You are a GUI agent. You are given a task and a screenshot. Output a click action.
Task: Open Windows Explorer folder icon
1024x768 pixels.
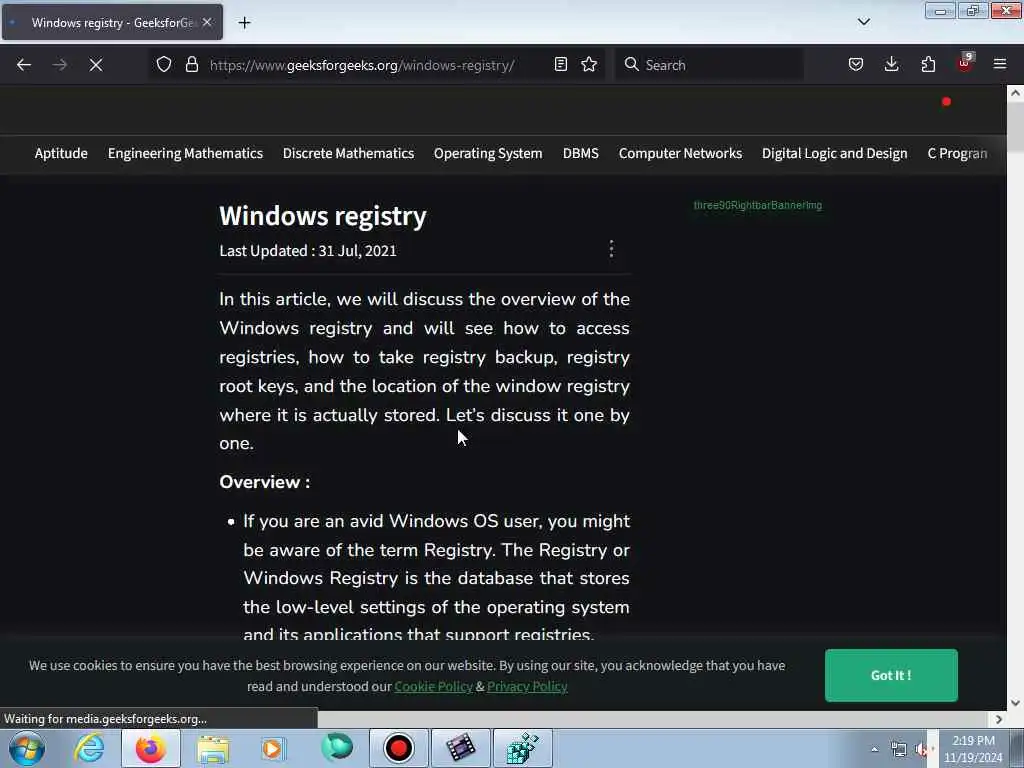pyautogui.click(x=213, y=749)
